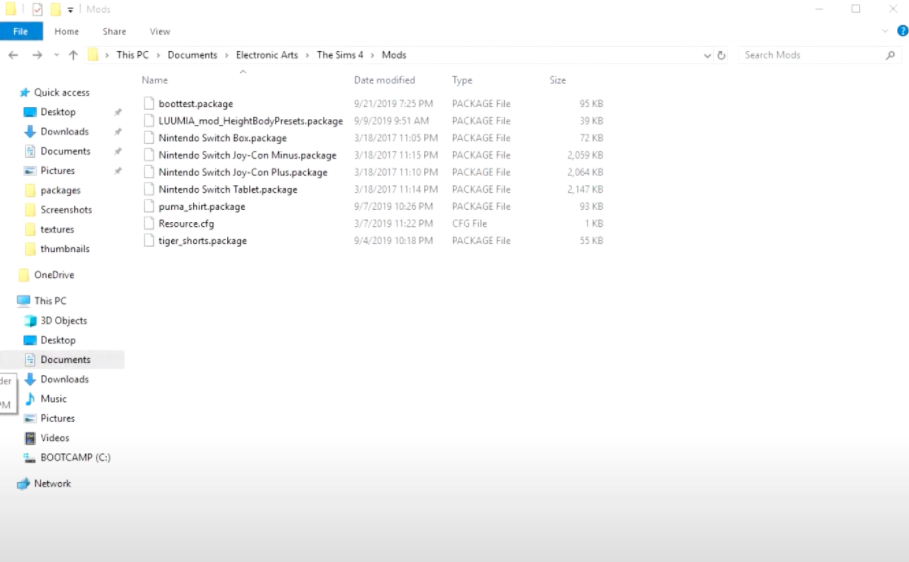Open the address bar history dropdown

[709, 55]
